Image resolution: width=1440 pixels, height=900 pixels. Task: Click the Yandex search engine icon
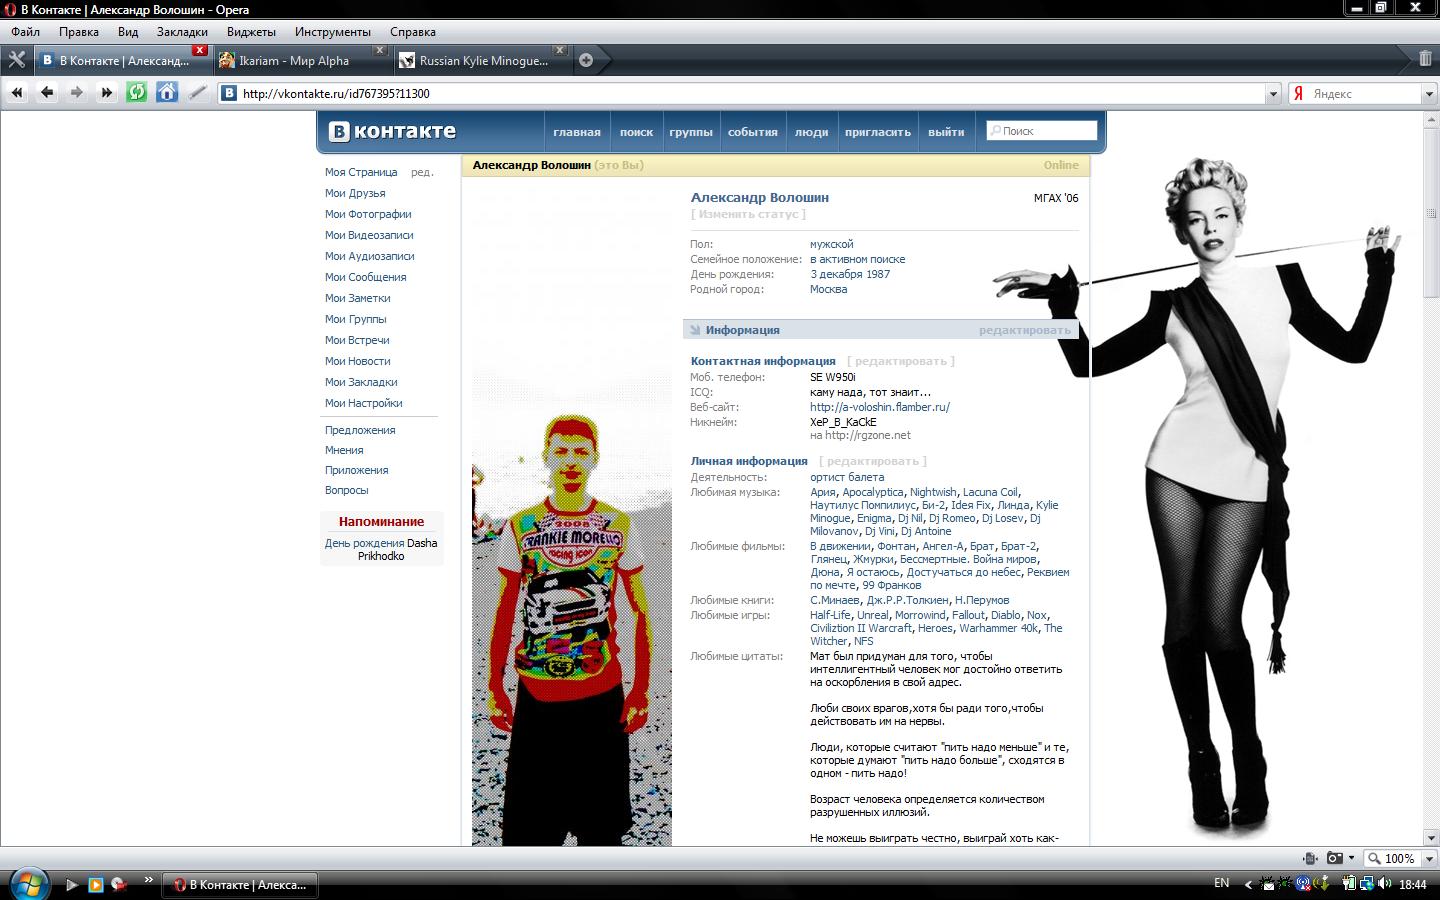(1299, 93)
